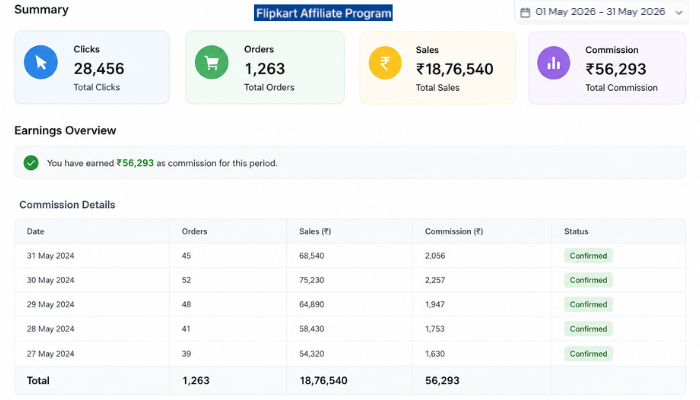Click Total Commission label
This screenshot has height=400, width=700.
tap(621, 88)
